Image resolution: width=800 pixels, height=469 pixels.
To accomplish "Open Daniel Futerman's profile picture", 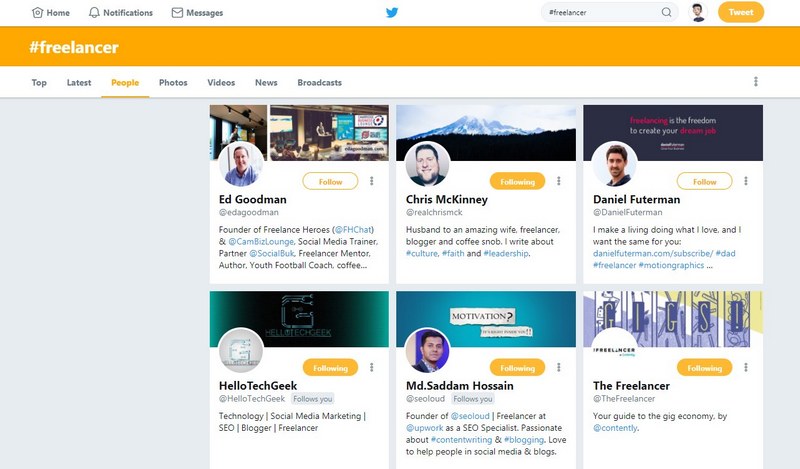I will click(614, 164).
